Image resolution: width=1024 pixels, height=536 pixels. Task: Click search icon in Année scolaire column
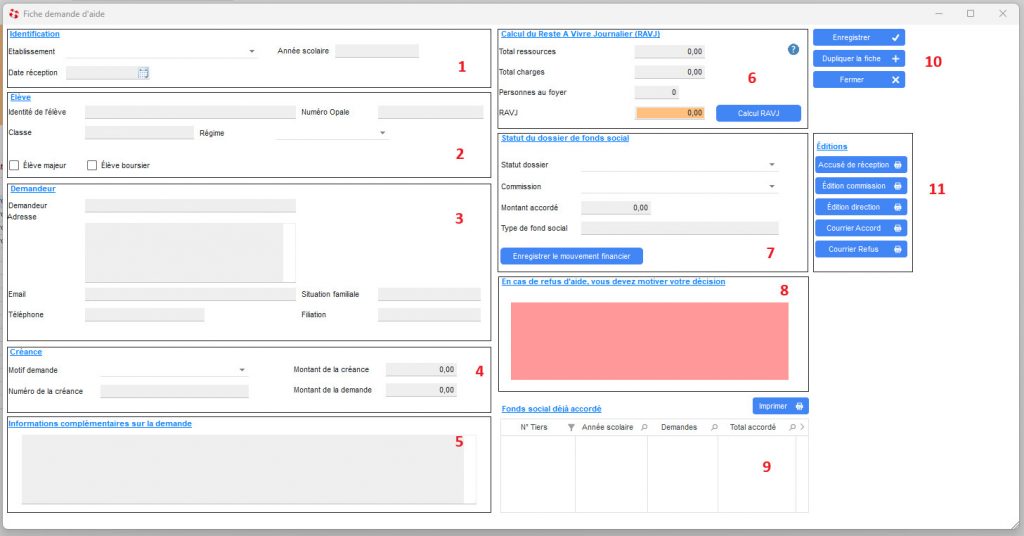click(644, 427)
